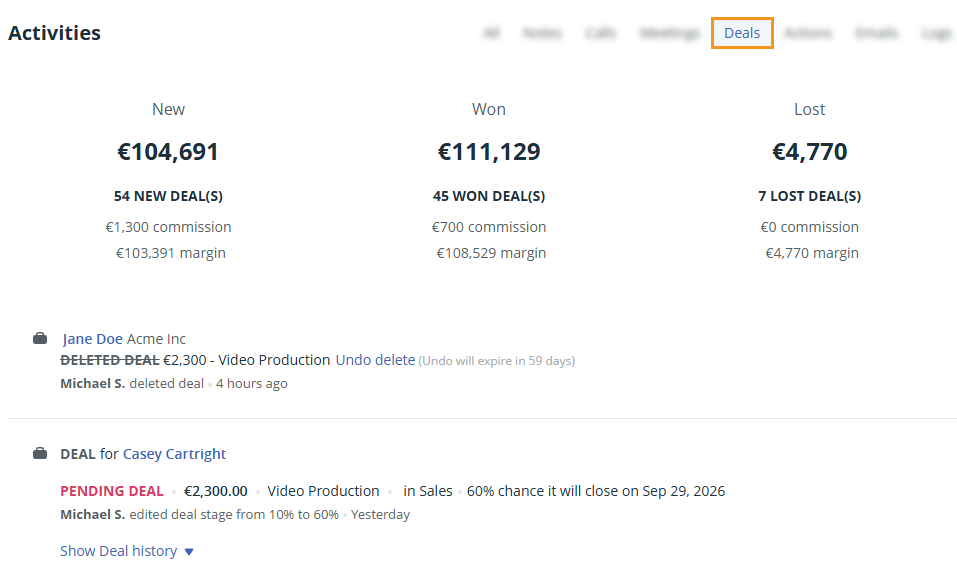Click the €108,529 margin text
The height and width of the screenshot is (581, 957).
click(x=491, y=253)
